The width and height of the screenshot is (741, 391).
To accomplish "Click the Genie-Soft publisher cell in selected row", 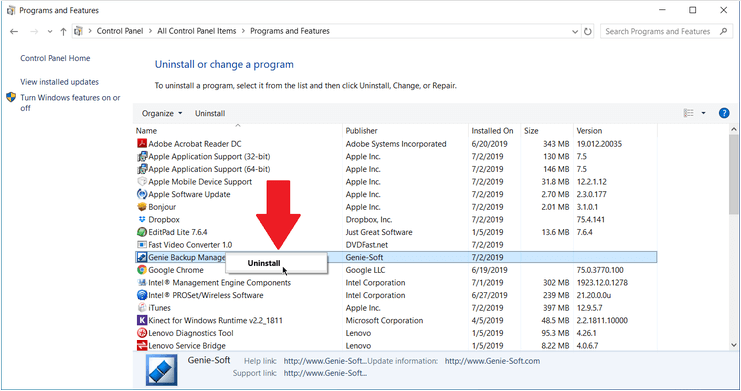I will click(364, 258).
